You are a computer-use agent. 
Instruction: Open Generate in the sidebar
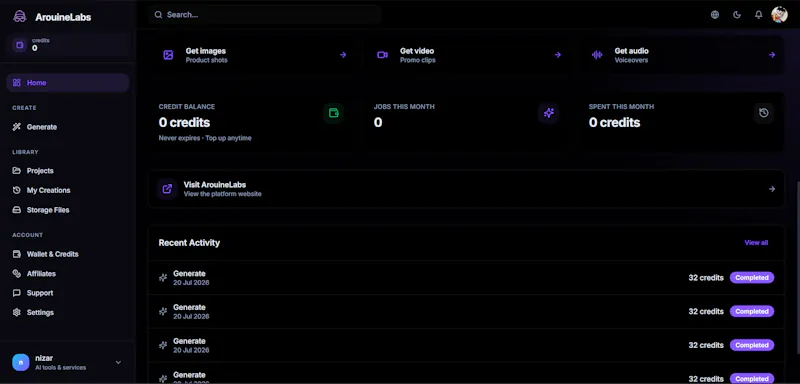67,127
